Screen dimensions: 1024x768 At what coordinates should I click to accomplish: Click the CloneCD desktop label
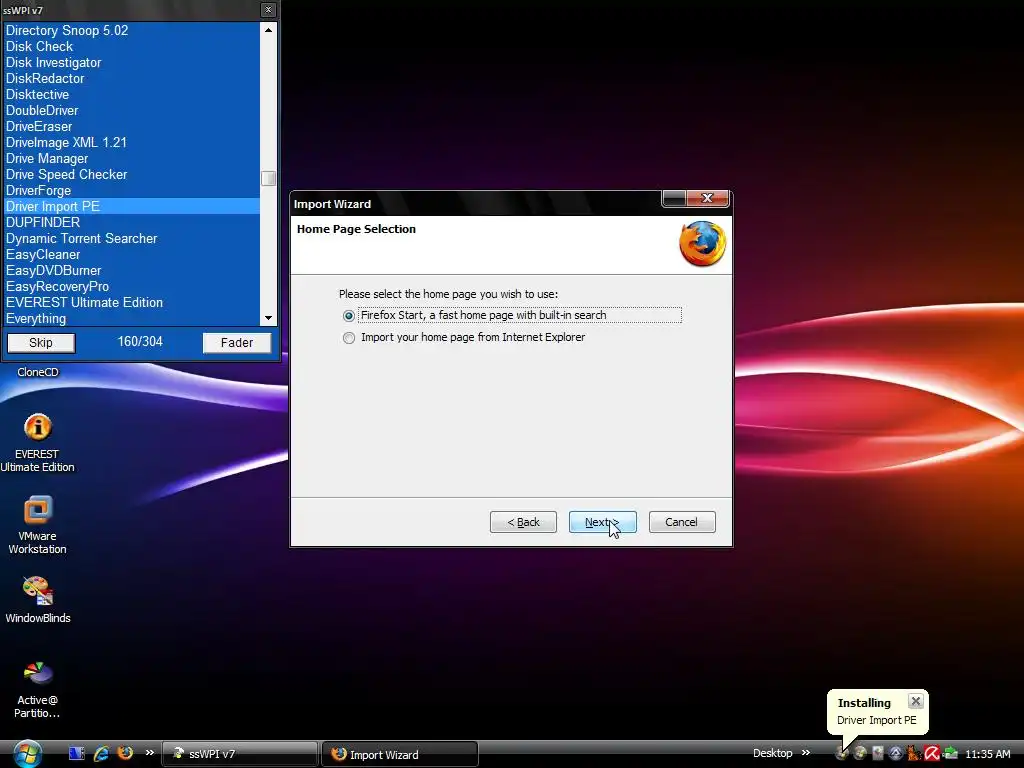(x=38, y=372)
